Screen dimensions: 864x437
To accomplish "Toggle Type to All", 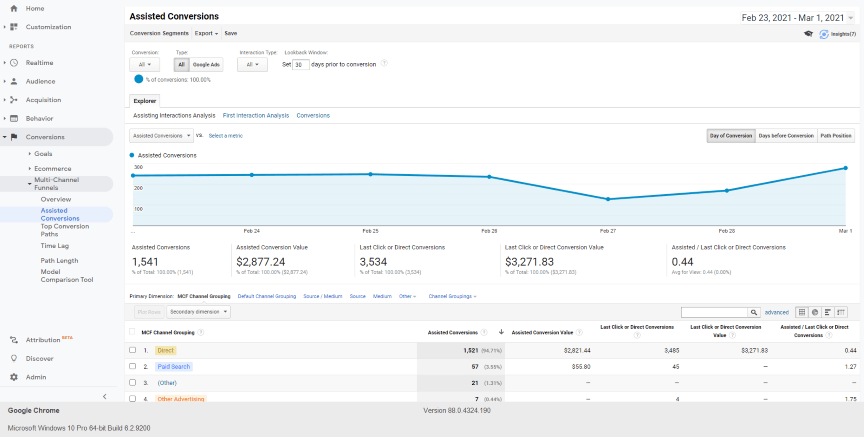I will [x=181, y=64].
